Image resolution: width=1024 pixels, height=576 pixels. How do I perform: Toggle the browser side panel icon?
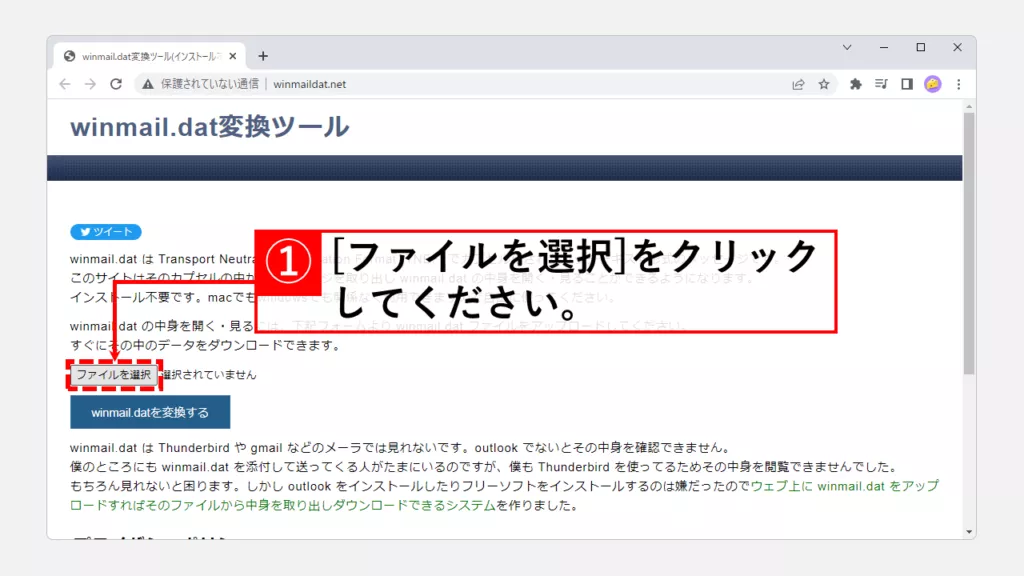coord(906,84)
